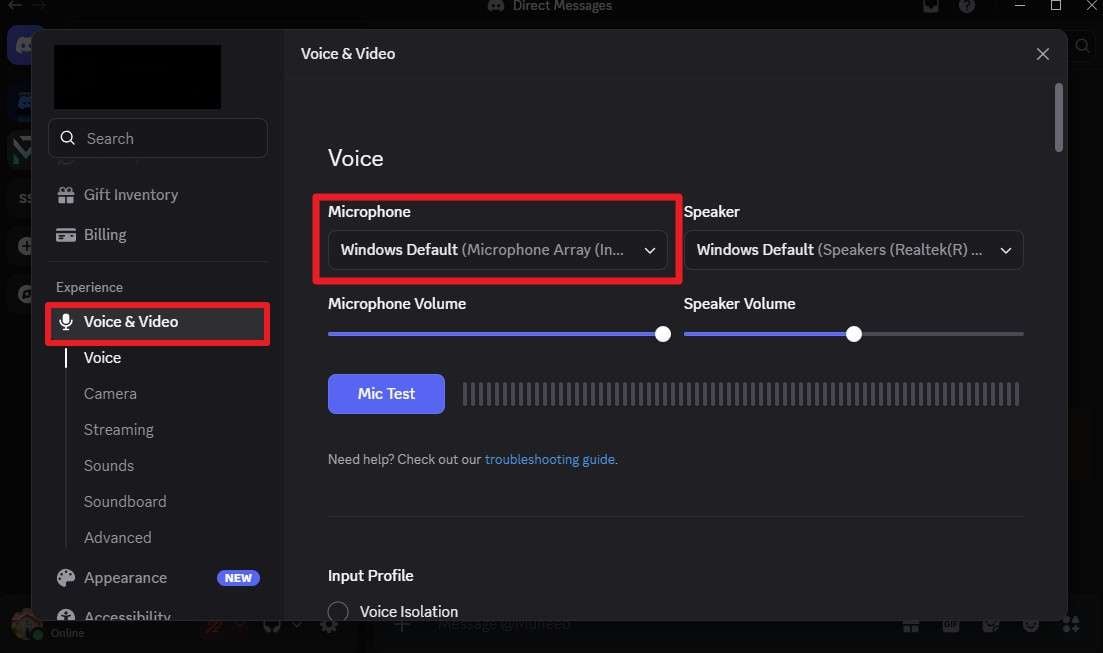Screen dimensions: 1103x653
Task: Click the Voice & Video panel title
Action: 348,53
